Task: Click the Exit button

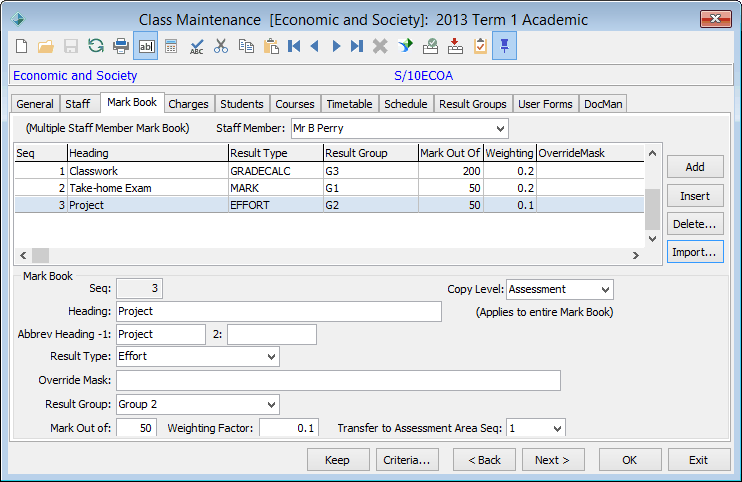Action: pos(699,460)
